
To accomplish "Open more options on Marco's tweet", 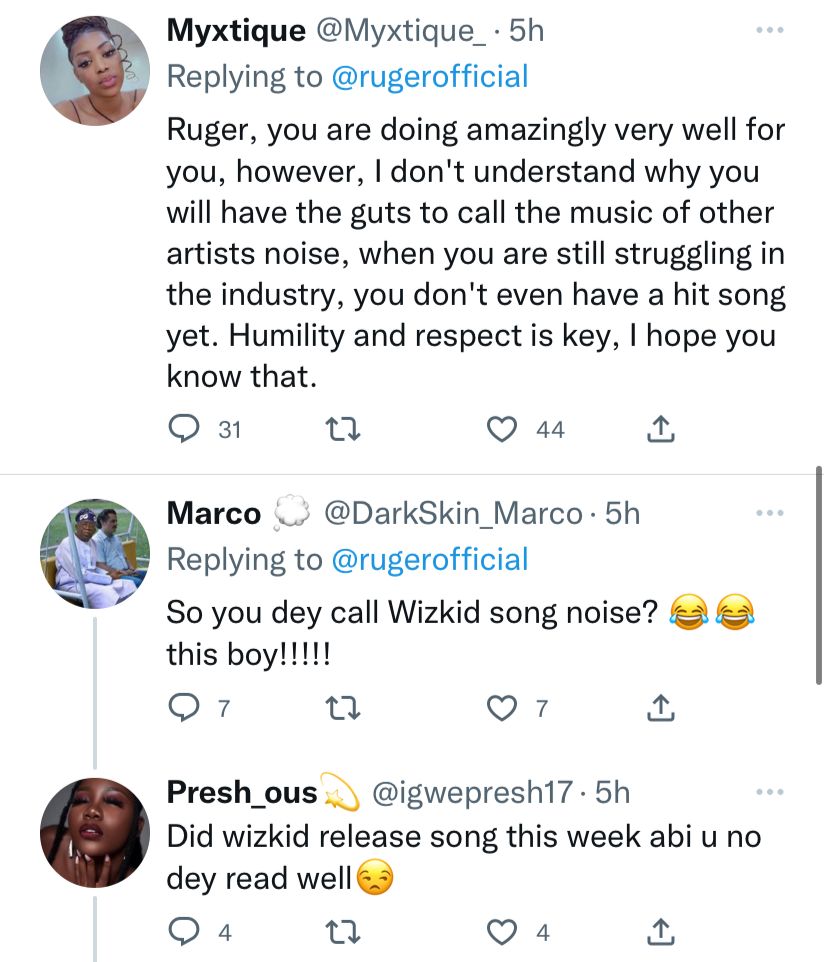I will click(770, 512).
